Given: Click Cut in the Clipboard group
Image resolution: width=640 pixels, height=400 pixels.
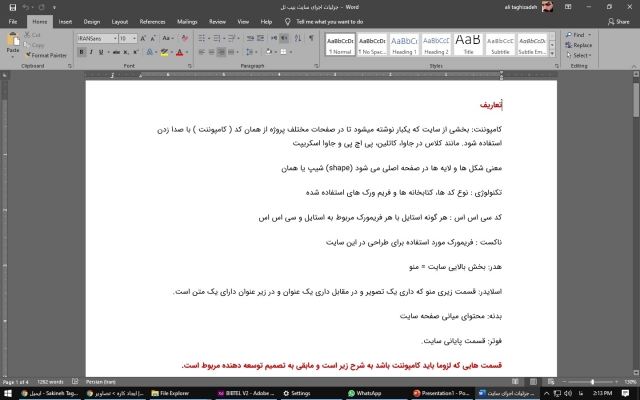Looking at the screenshot, I should pyautogui.click(x=32, y=35).
